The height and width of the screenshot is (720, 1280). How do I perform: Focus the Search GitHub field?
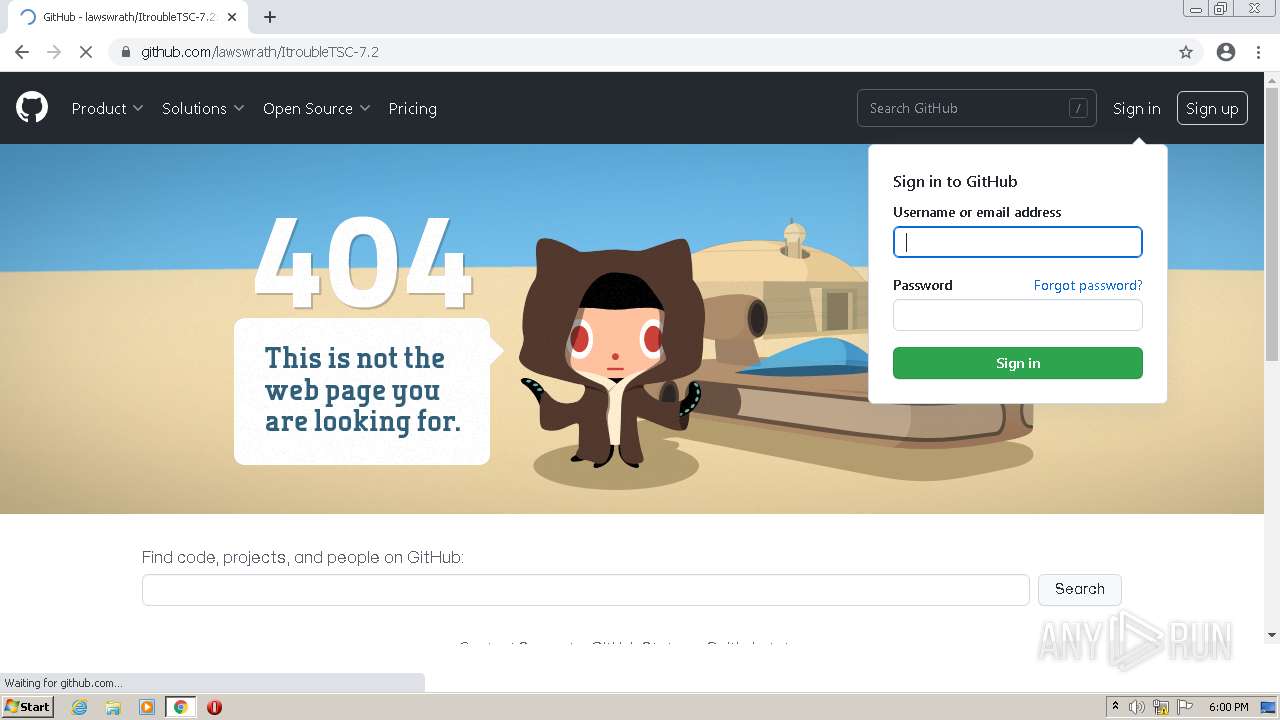976,108
